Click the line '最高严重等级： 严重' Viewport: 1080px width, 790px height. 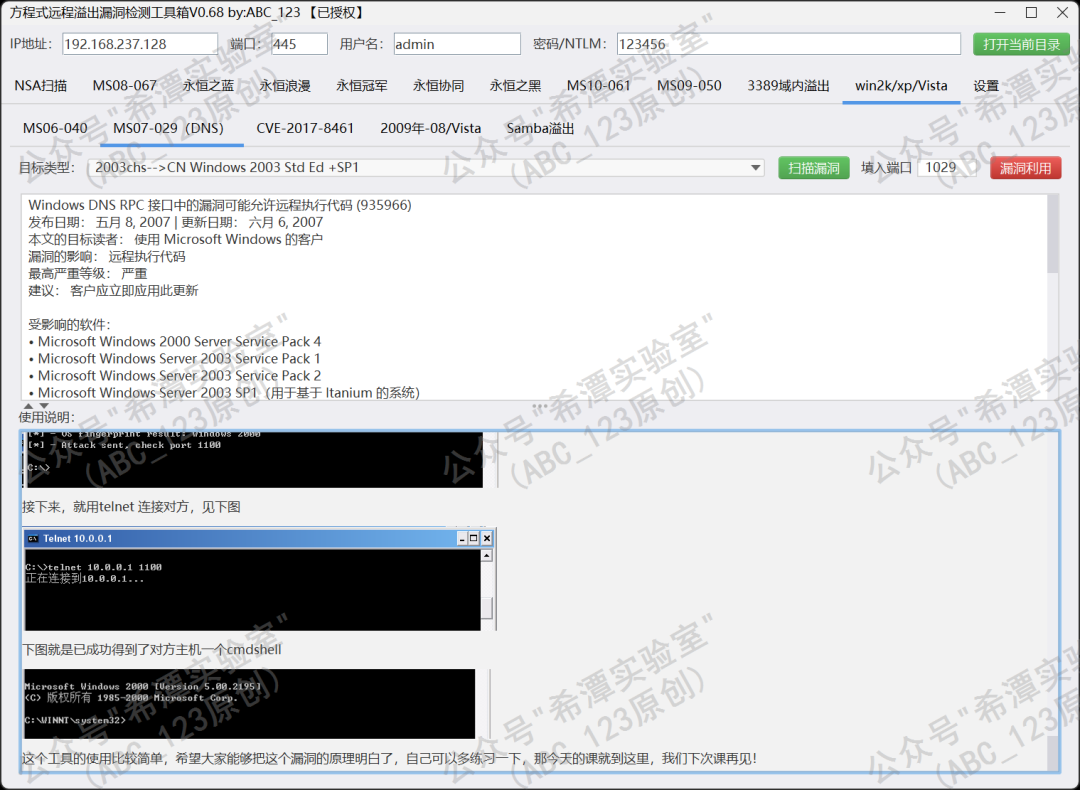pos(87,273)
